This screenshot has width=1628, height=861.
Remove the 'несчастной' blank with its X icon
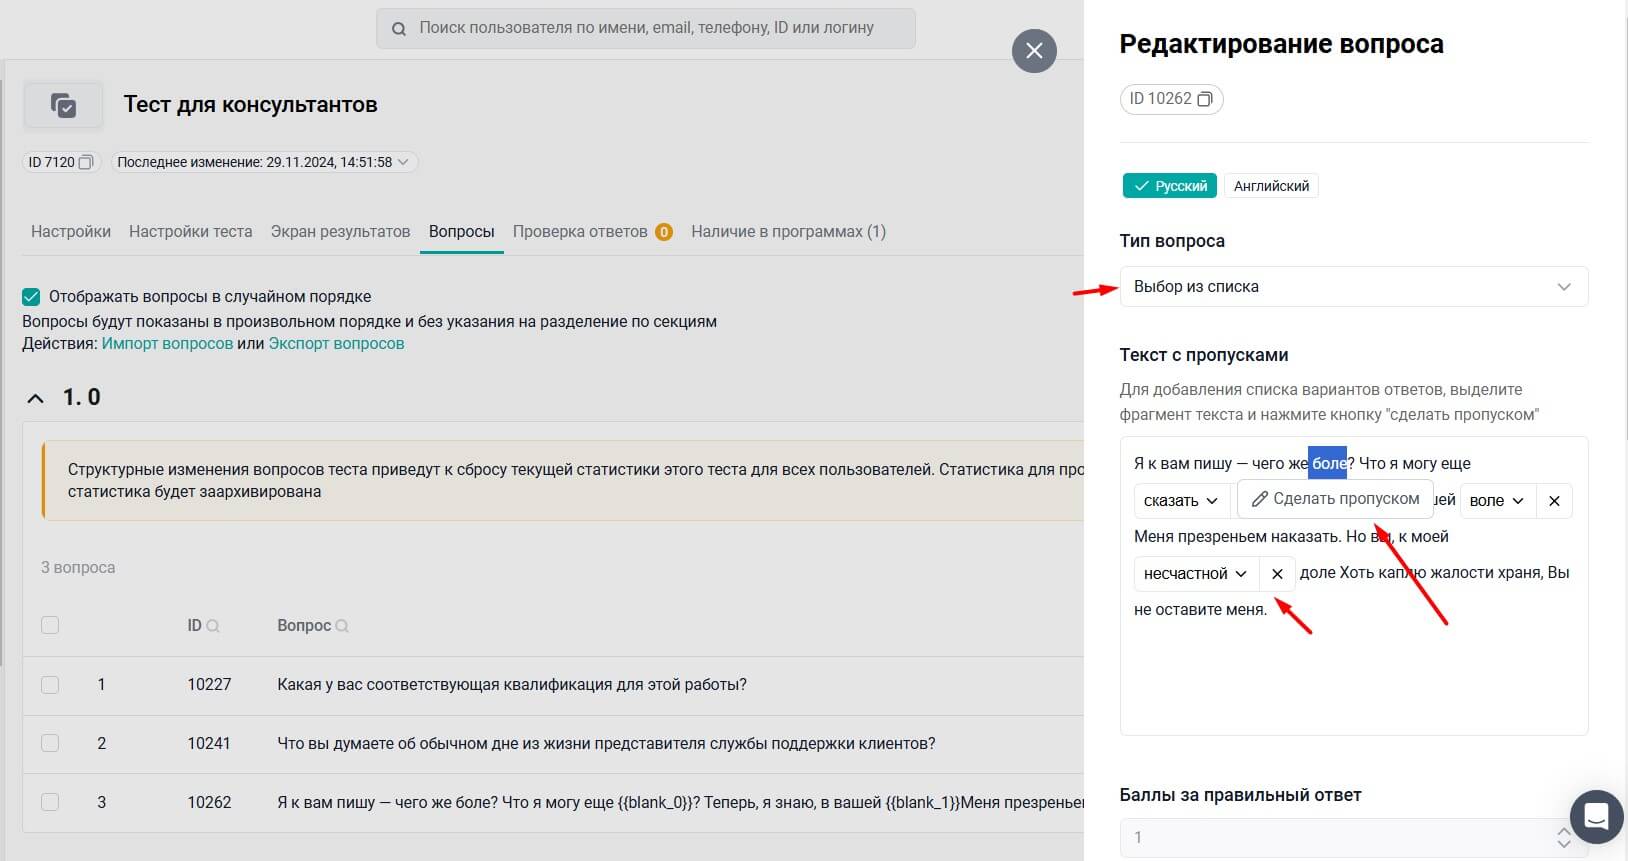click(1277, 574)
